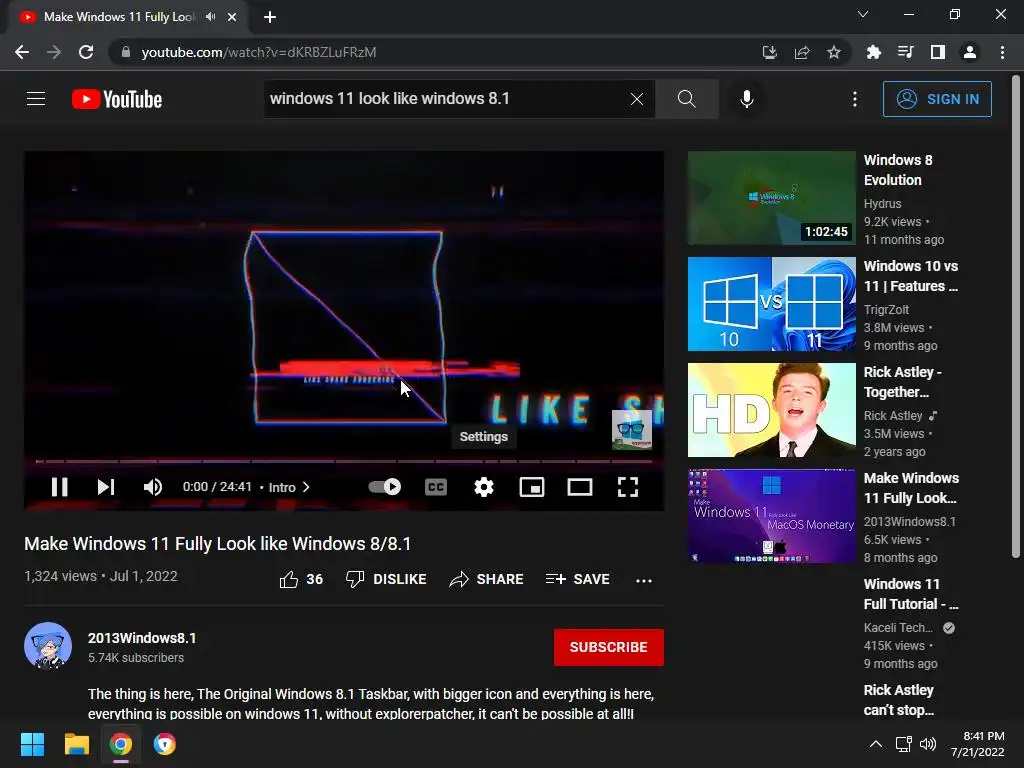Screen dimensions: 1024x768
Task: Bookmark this page with star
Action: tap(834, 52)
